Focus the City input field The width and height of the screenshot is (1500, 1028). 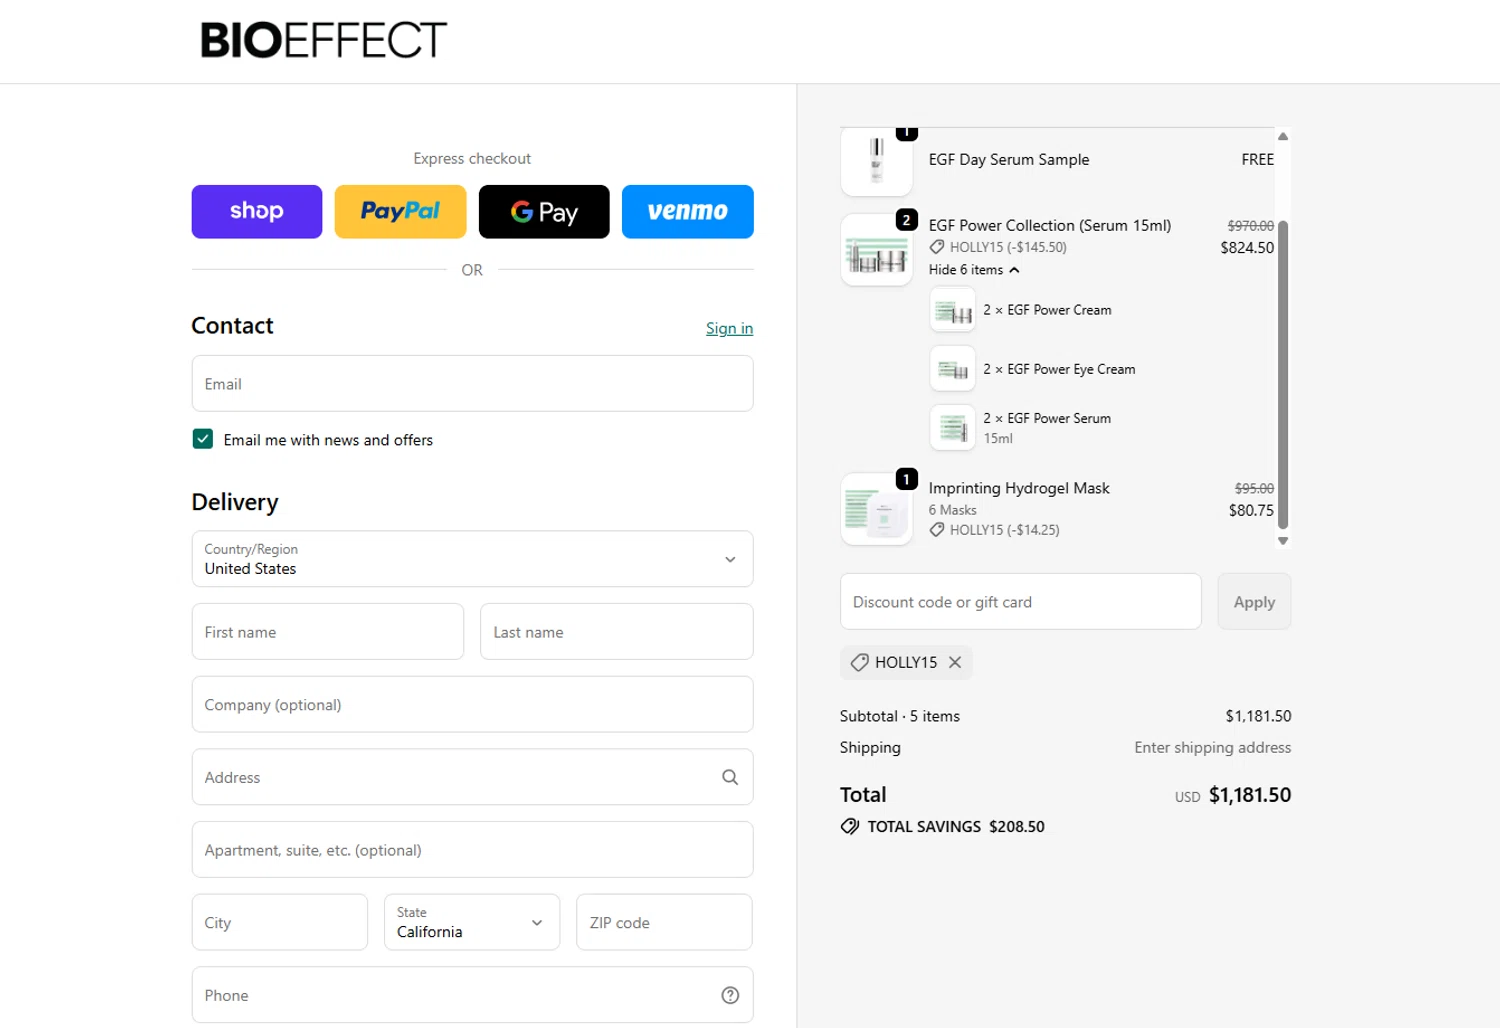(280, 922)
